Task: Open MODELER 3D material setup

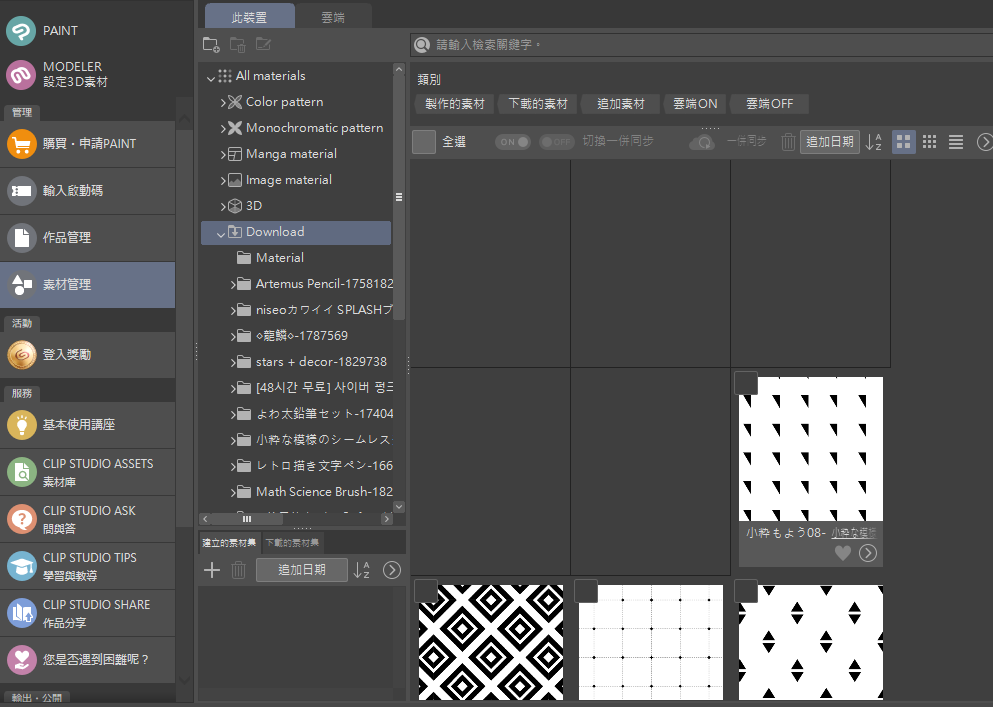Action: (87, 74)
